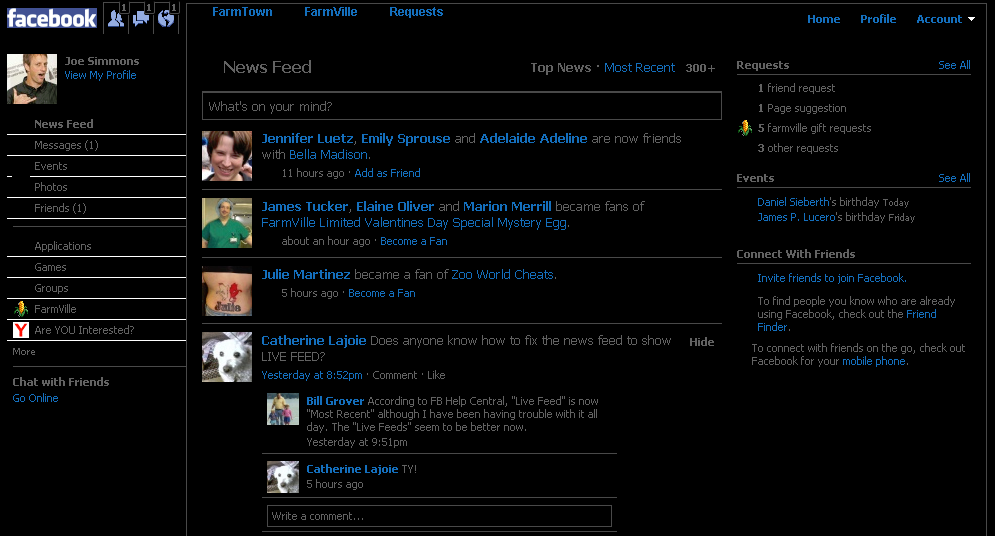995x536 pixels.
Task: Open Groups in sidebar
Action: (51, 288)
